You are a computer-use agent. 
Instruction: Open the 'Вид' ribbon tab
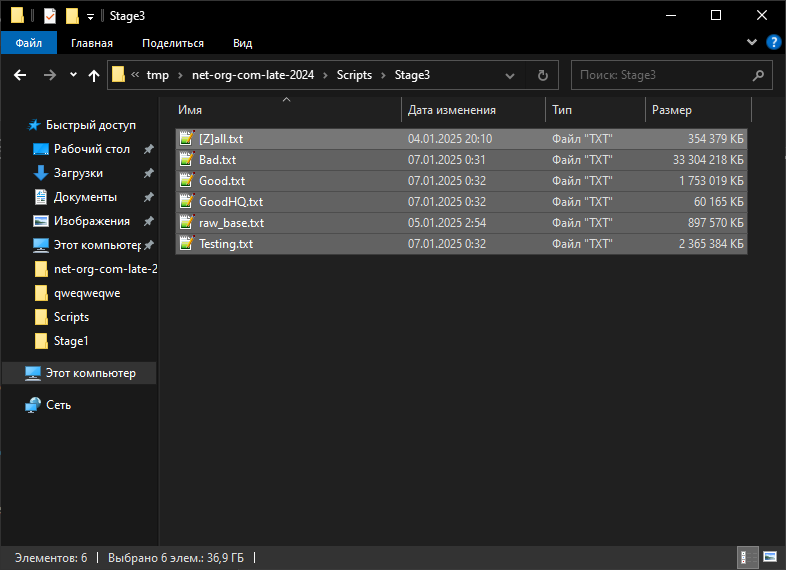(242, 43)
